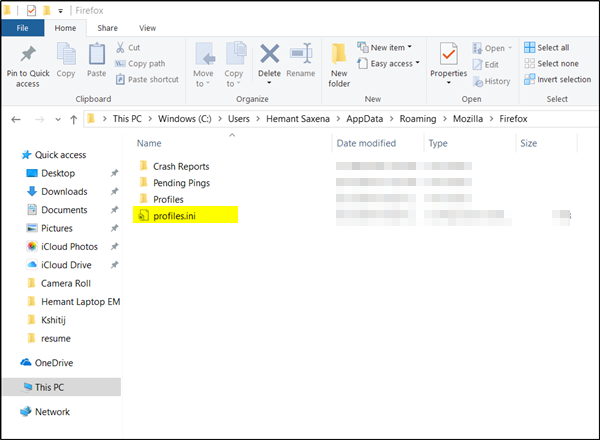This screenshot has width=600, height=440.
Task: Click the AppData breadcrumb in the address bar
Action: 365,119
